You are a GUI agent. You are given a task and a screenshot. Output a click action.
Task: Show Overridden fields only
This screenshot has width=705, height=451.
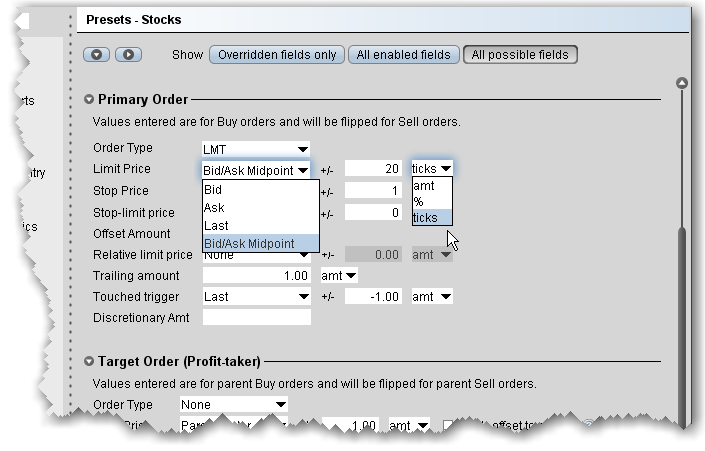pos(276,55)
